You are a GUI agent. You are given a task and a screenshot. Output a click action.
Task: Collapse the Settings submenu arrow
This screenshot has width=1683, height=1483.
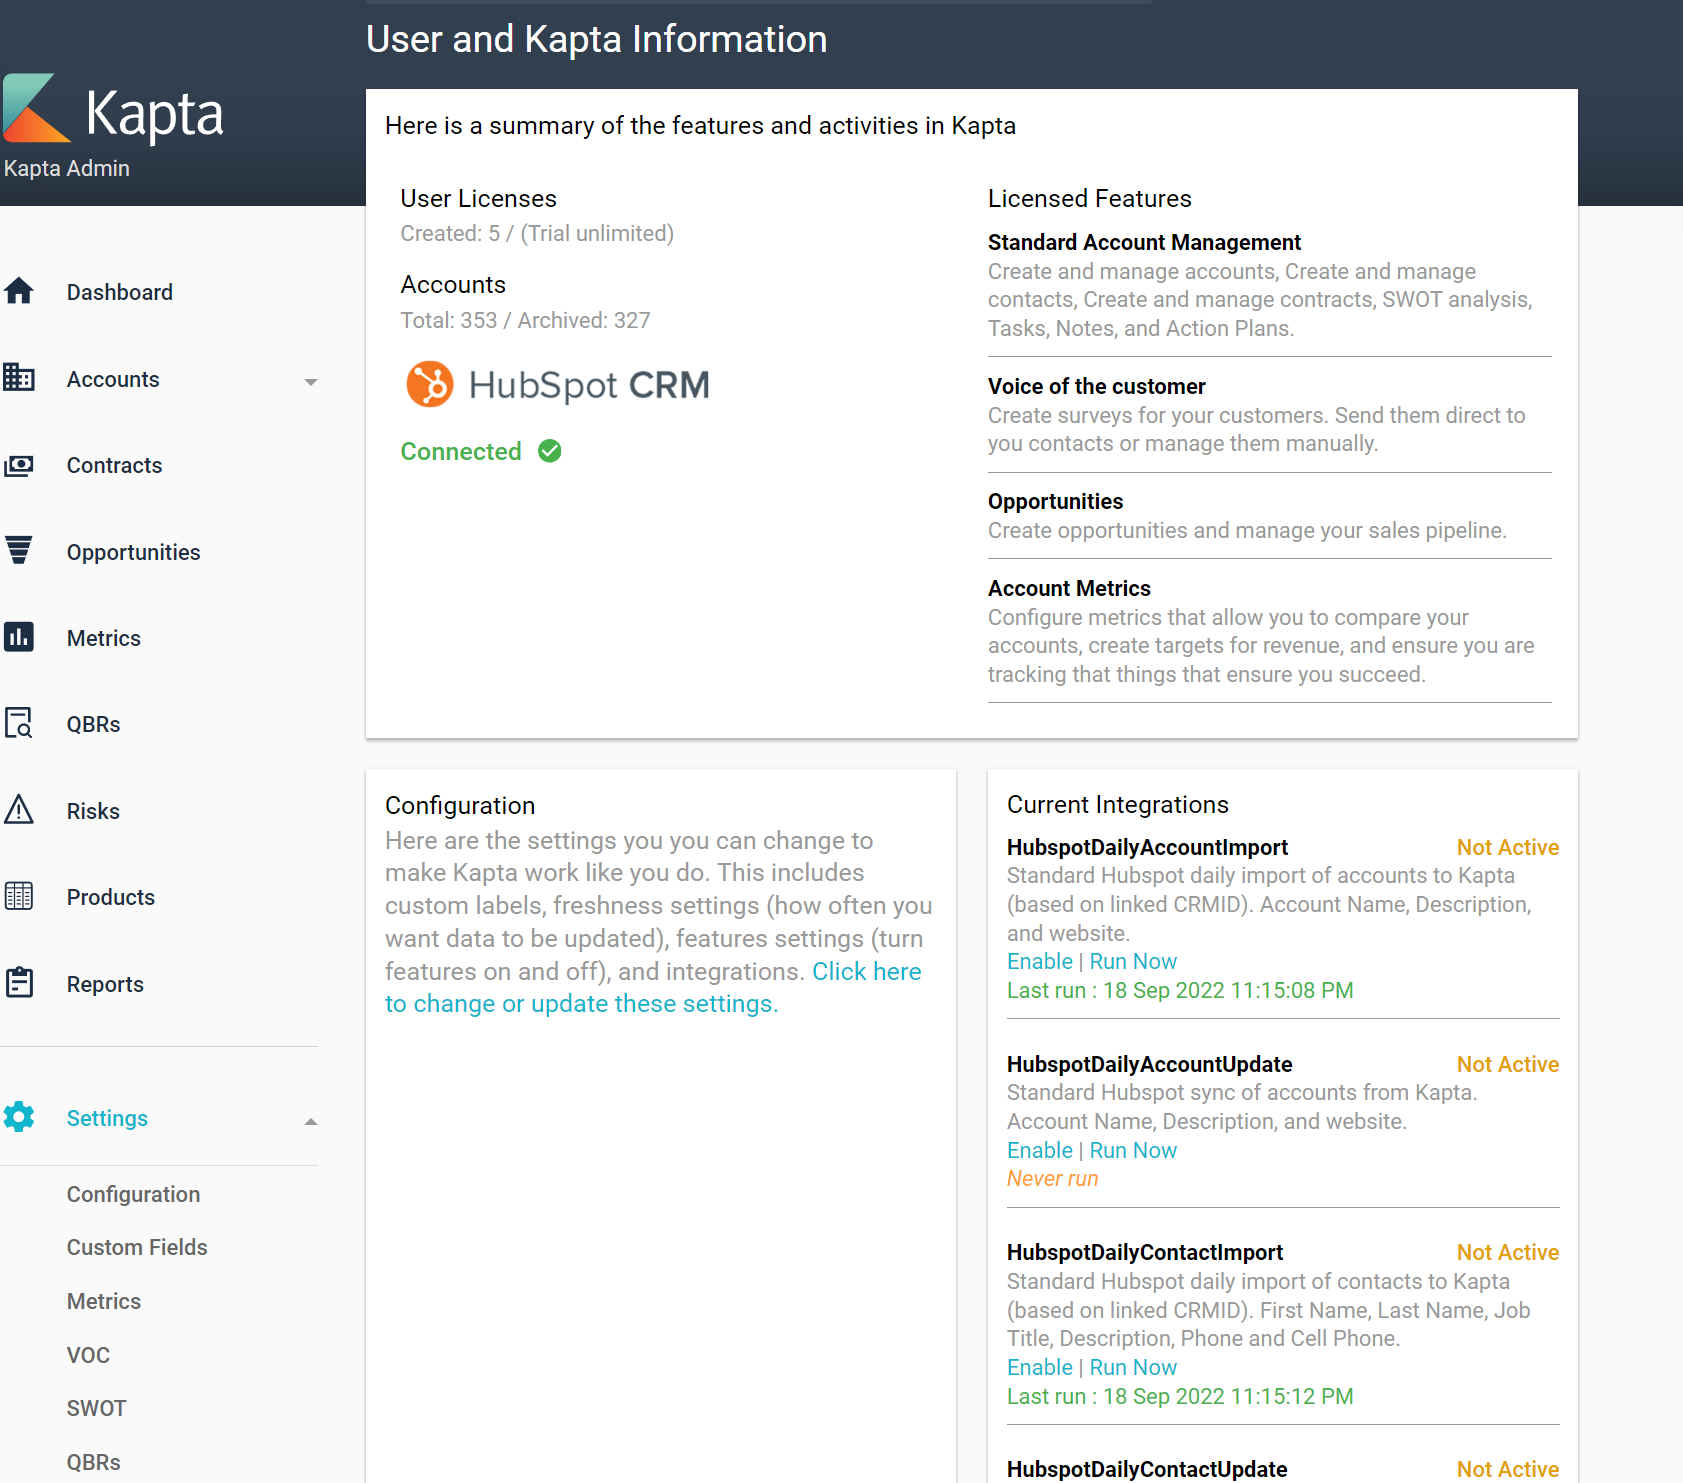tap(310, 1121)
